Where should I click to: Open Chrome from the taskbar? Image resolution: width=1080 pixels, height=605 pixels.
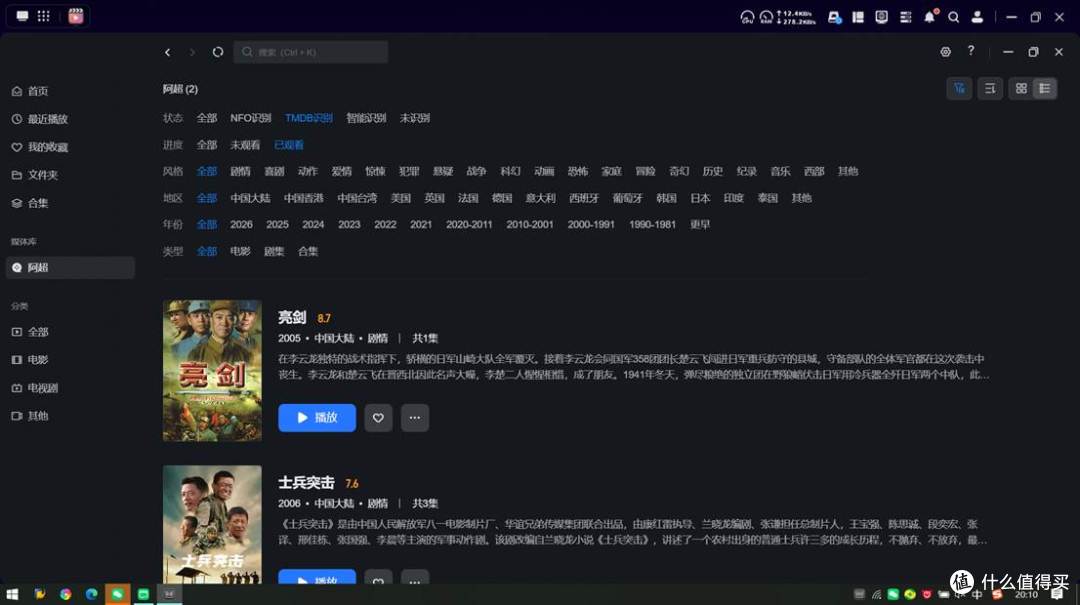click(x=65, y=594)
